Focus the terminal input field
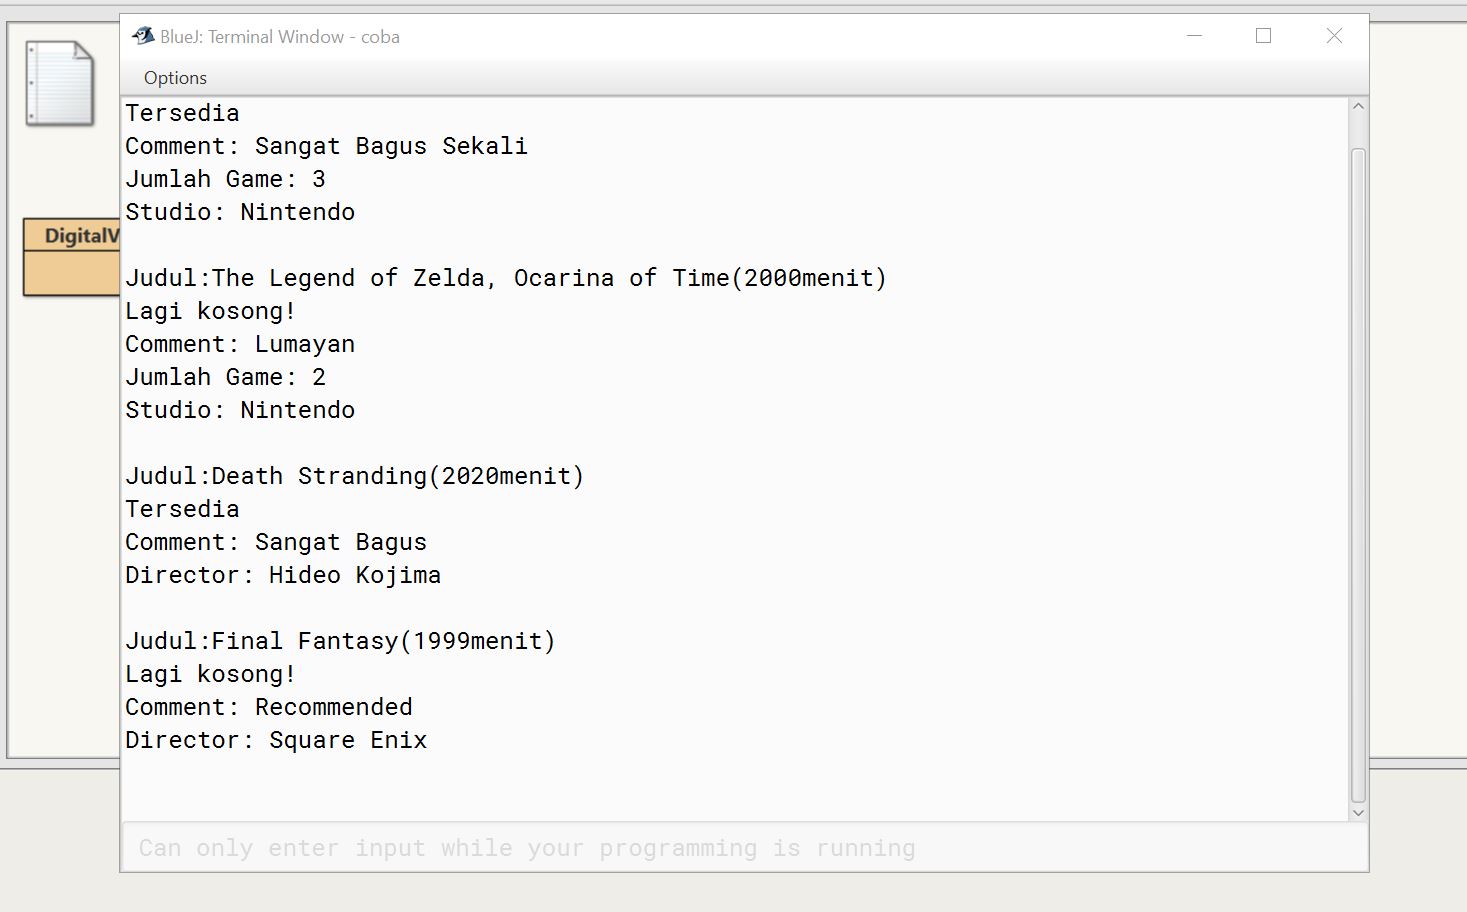The image size is (1467, 912). (x=744, y=847)
